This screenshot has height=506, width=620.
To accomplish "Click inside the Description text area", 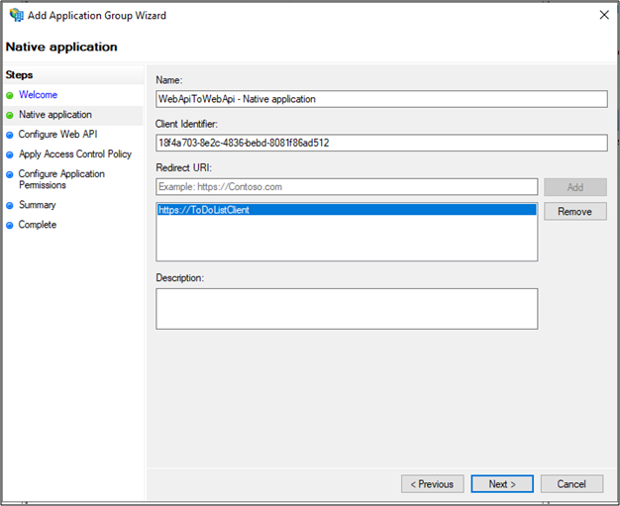I will [347, 309].
